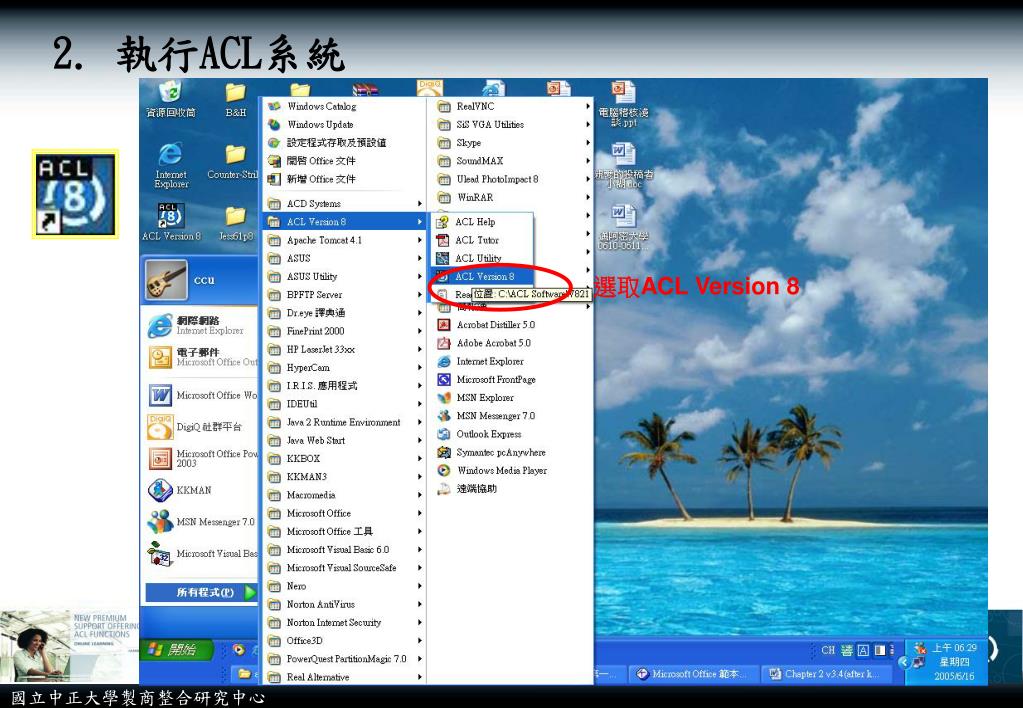Expand Dr.eye 譯典通 program group

click(344, 313)
